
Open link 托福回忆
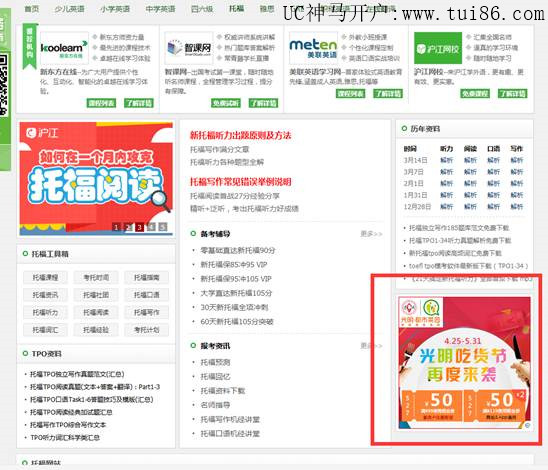pos(215,377)
